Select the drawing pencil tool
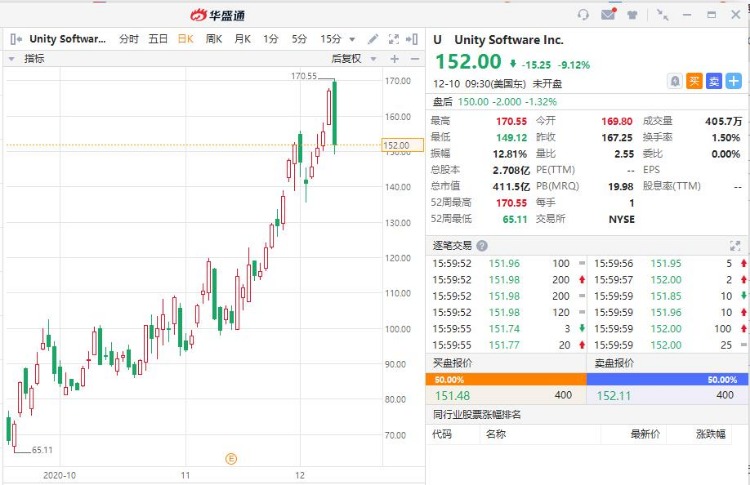 pyautogui.click(x=373, y=39)
